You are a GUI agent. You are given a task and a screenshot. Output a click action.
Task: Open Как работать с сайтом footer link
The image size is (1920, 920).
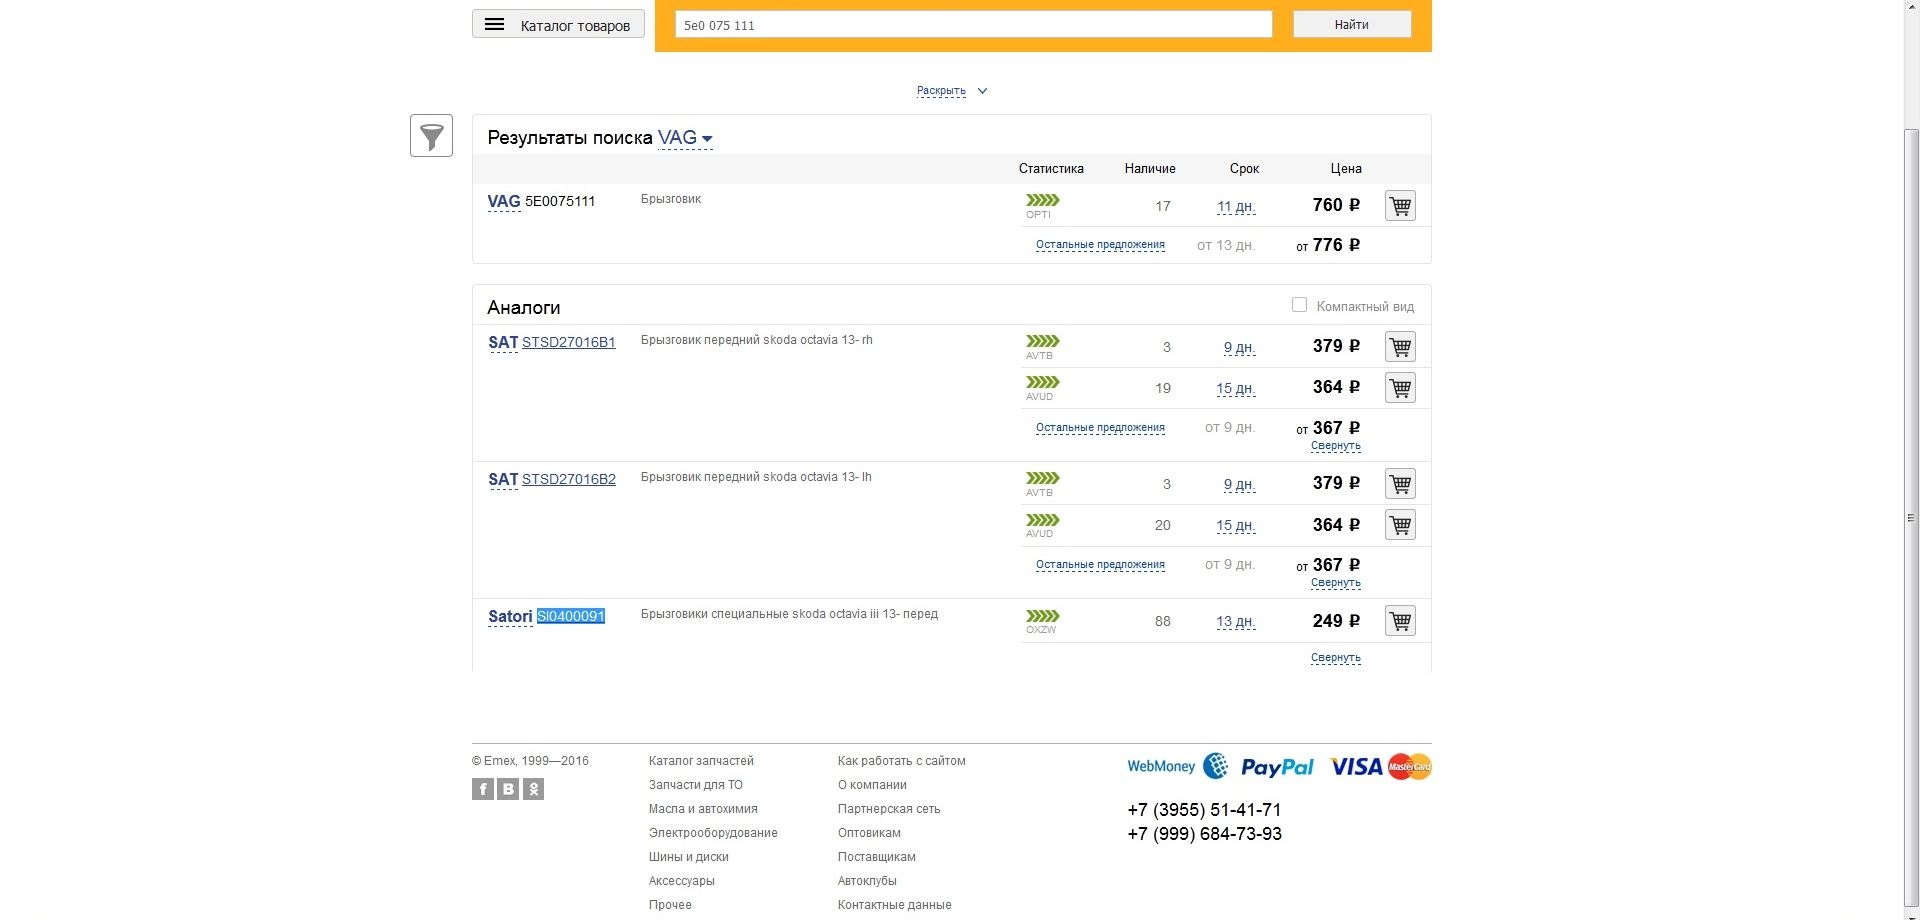(x=902, y=761)
